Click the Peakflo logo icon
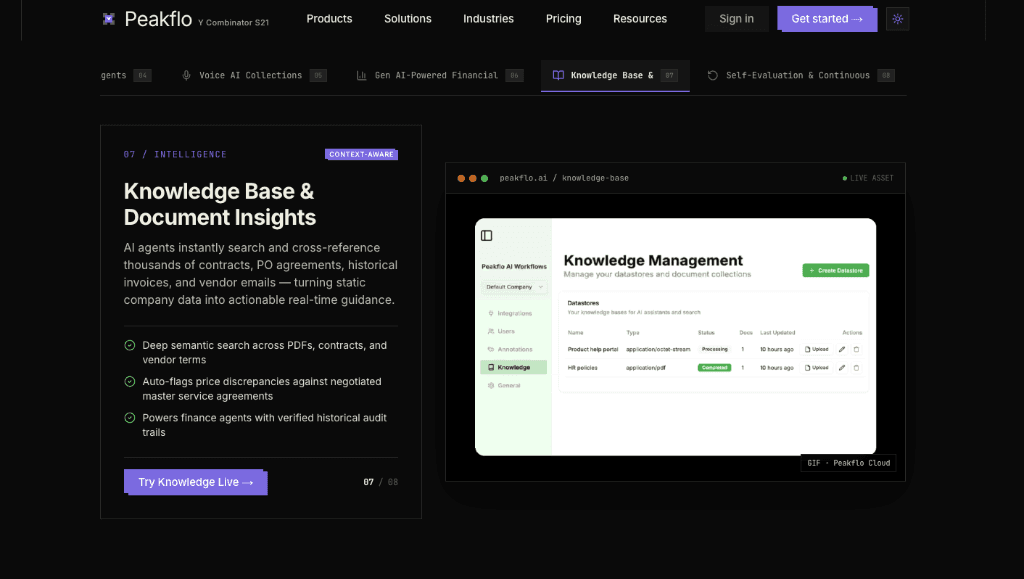 (109, 19)
